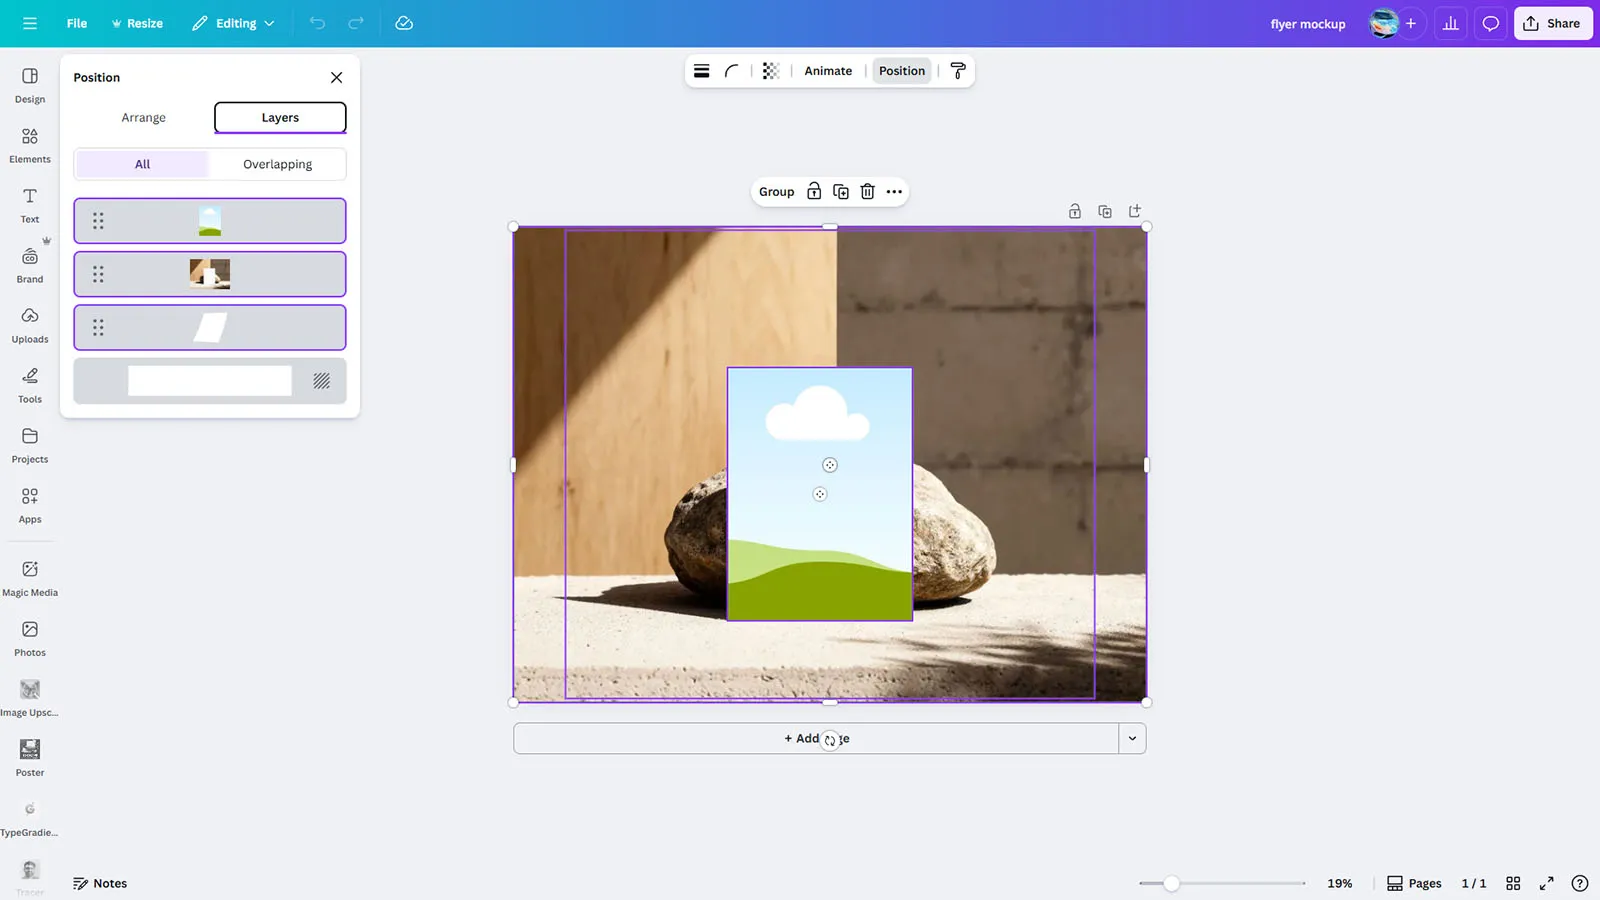Open the more options ellipsis menu

click(x=894, y=192)
